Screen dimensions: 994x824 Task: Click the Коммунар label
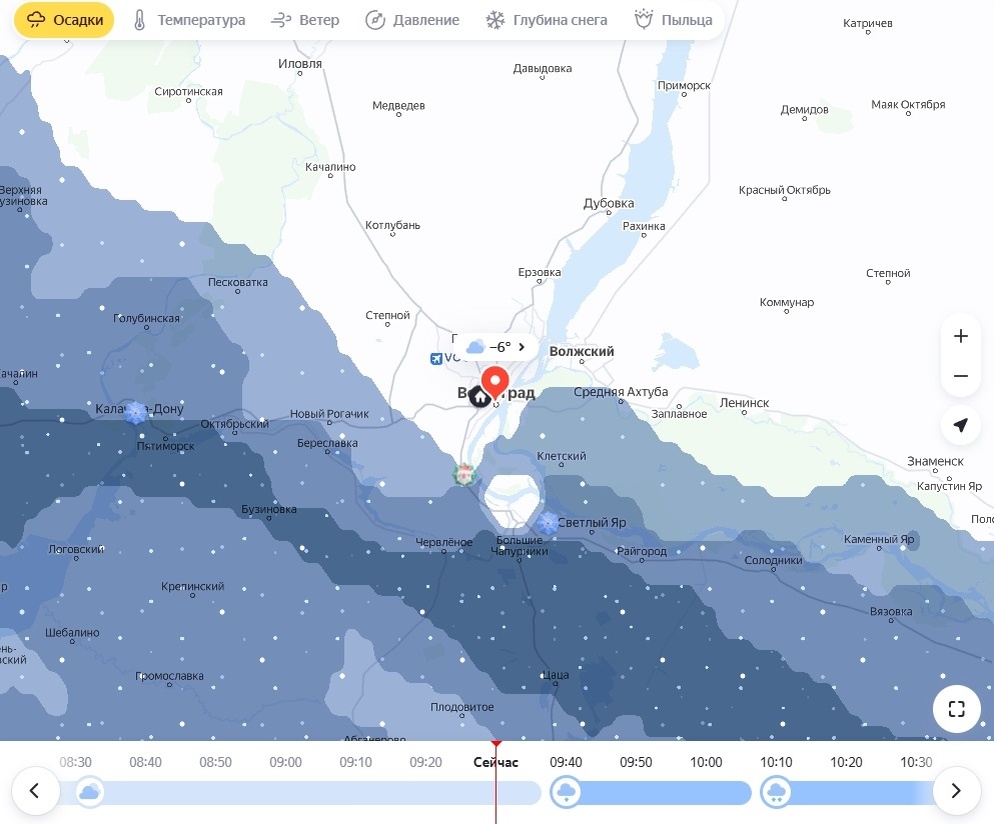point(787,302)
